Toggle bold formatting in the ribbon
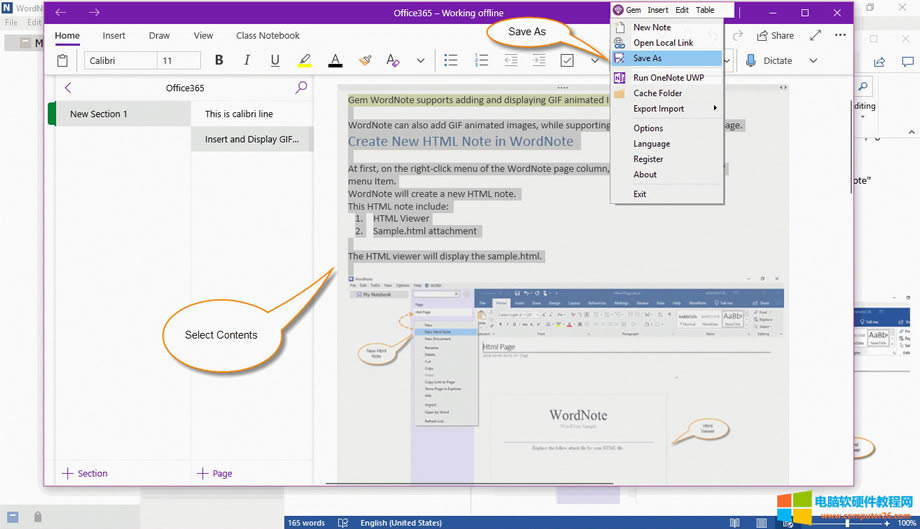Screen dimensions: 920x529 (x=219, y=61)
